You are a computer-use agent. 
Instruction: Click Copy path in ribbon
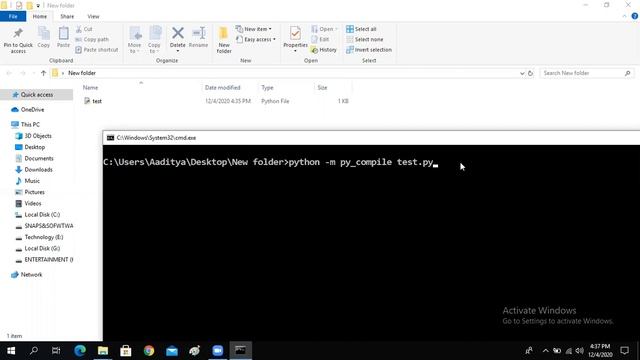92,39
